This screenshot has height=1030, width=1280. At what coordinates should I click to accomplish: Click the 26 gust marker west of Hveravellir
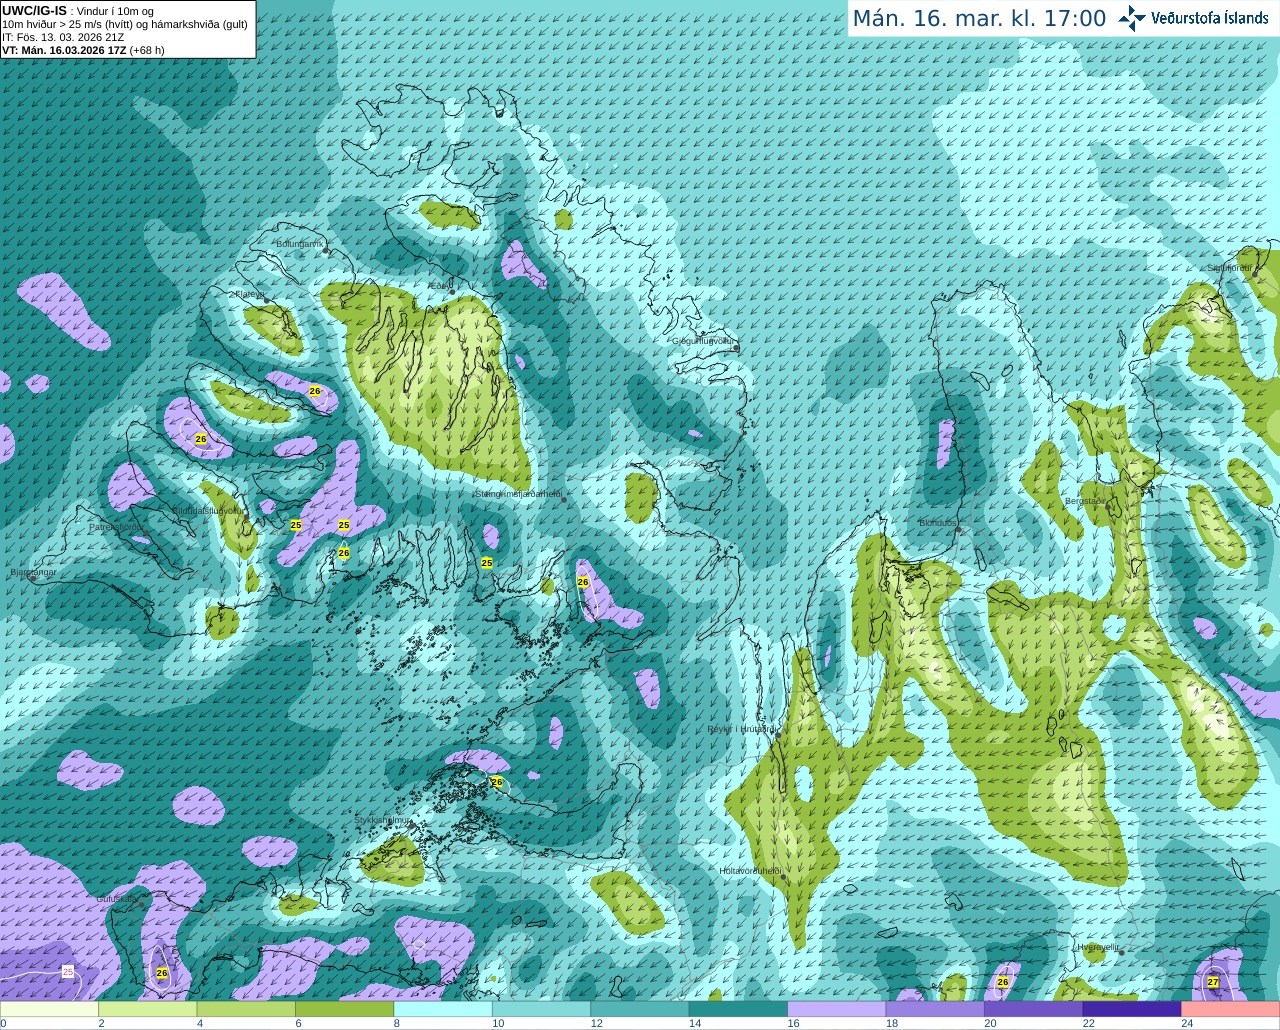click(1003, 982)
